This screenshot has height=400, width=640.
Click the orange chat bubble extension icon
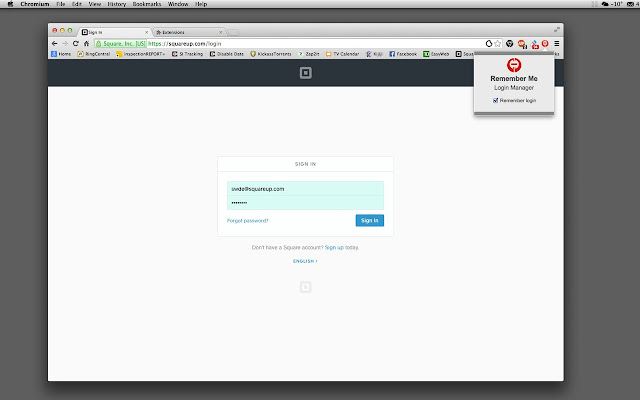click(522, 44)
